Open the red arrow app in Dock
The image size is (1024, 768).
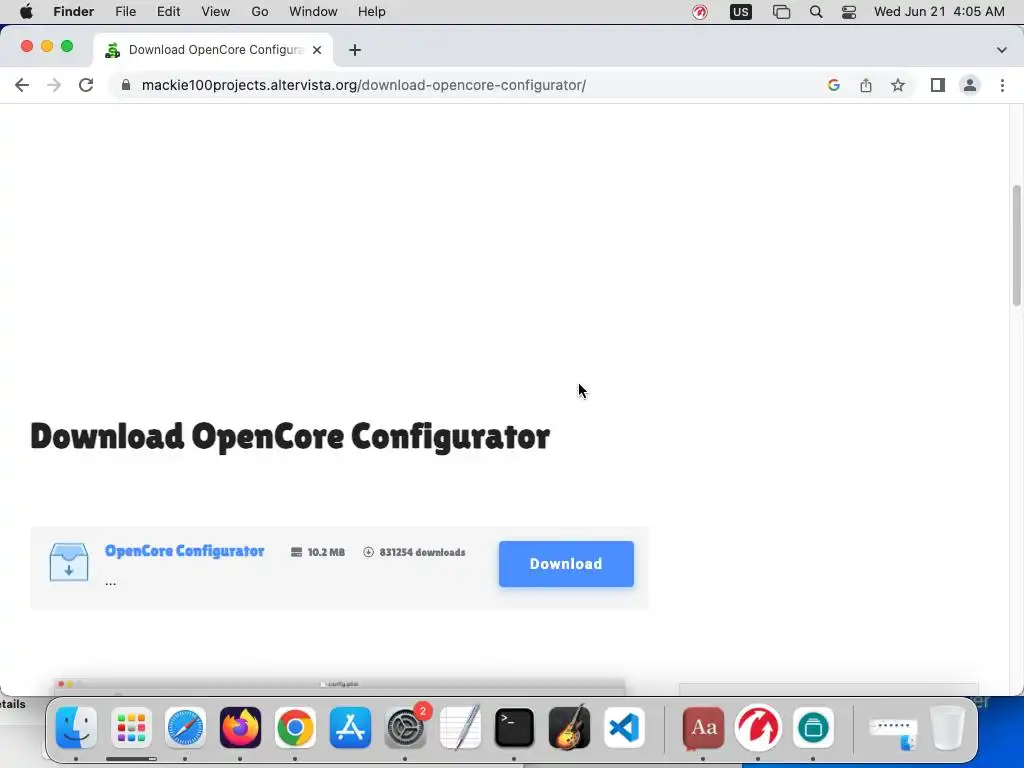pos(758,728)
